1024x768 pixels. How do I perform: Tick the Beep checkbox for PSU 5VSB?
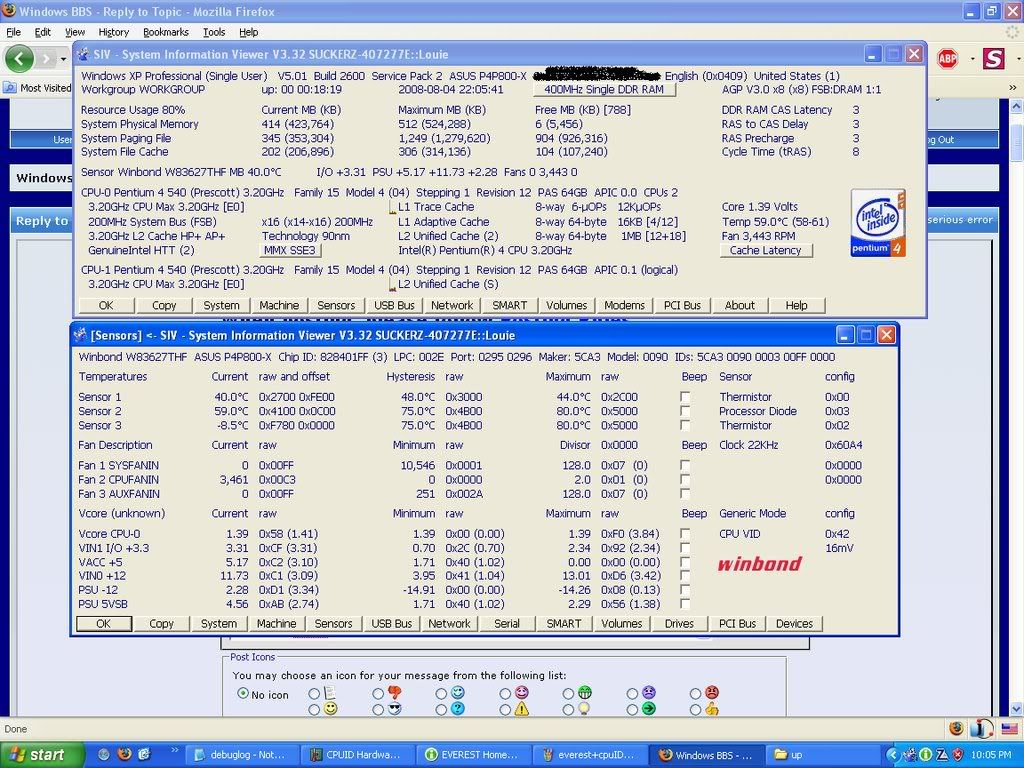tap(684, 604)
